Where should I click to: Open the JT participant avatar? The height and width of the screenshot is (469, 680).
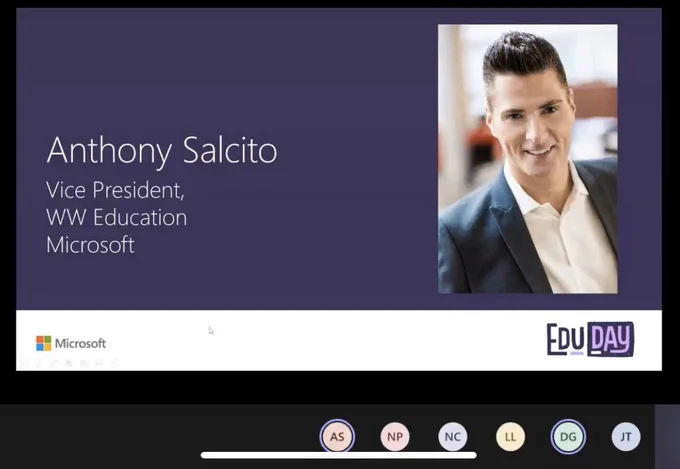(625, 436)
